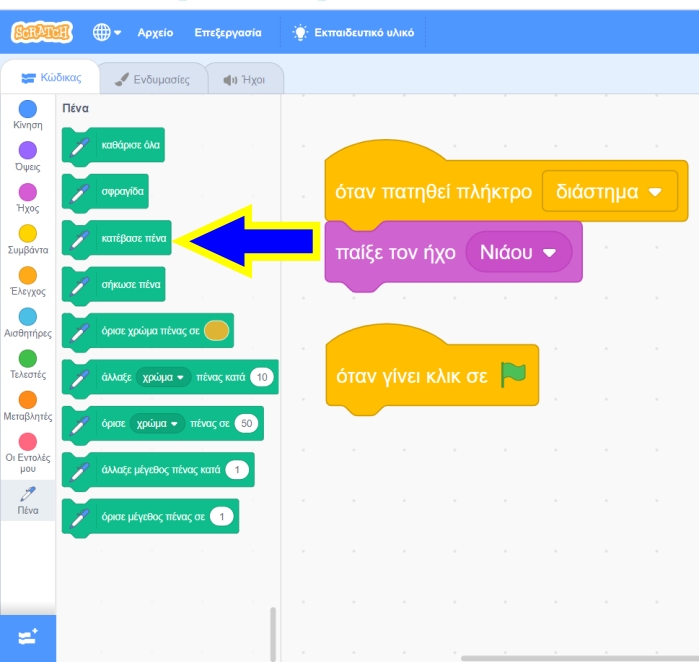
Task: Open the globe language menu
Action: (106, 33)
